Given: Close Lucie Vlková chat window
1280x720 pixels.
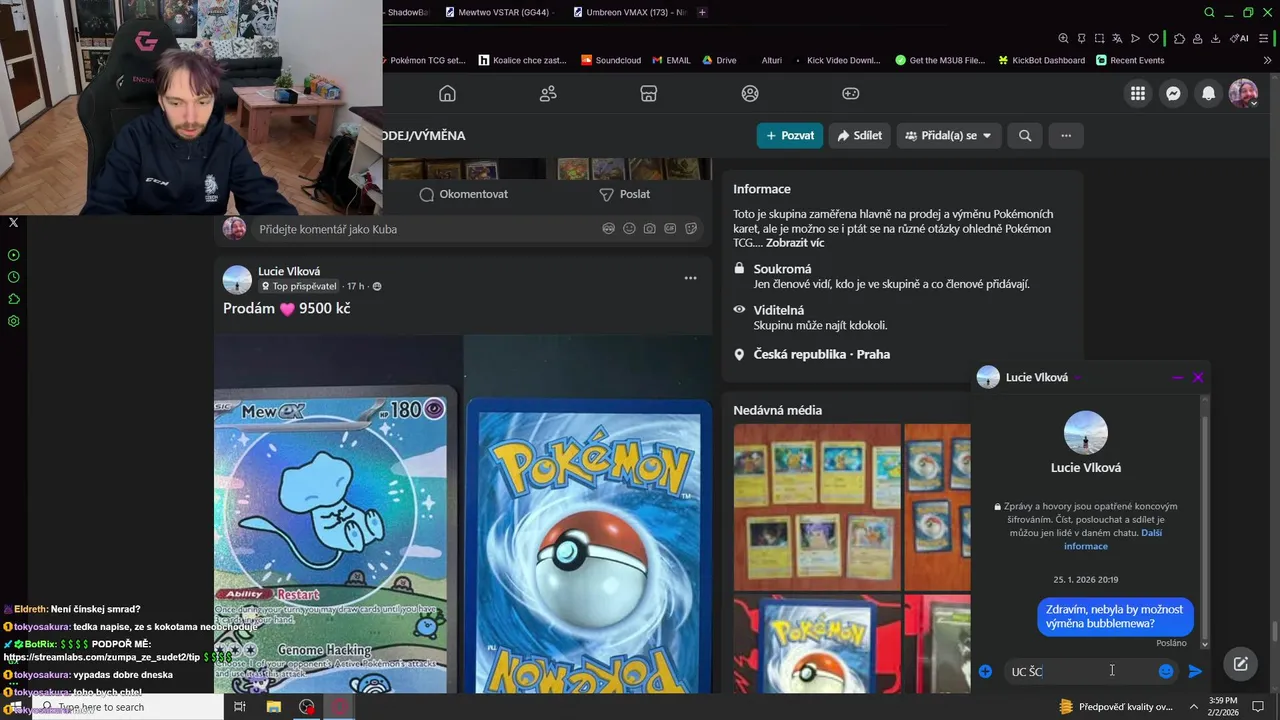Looking at the screenshot, I should (x=1198, y=377).
